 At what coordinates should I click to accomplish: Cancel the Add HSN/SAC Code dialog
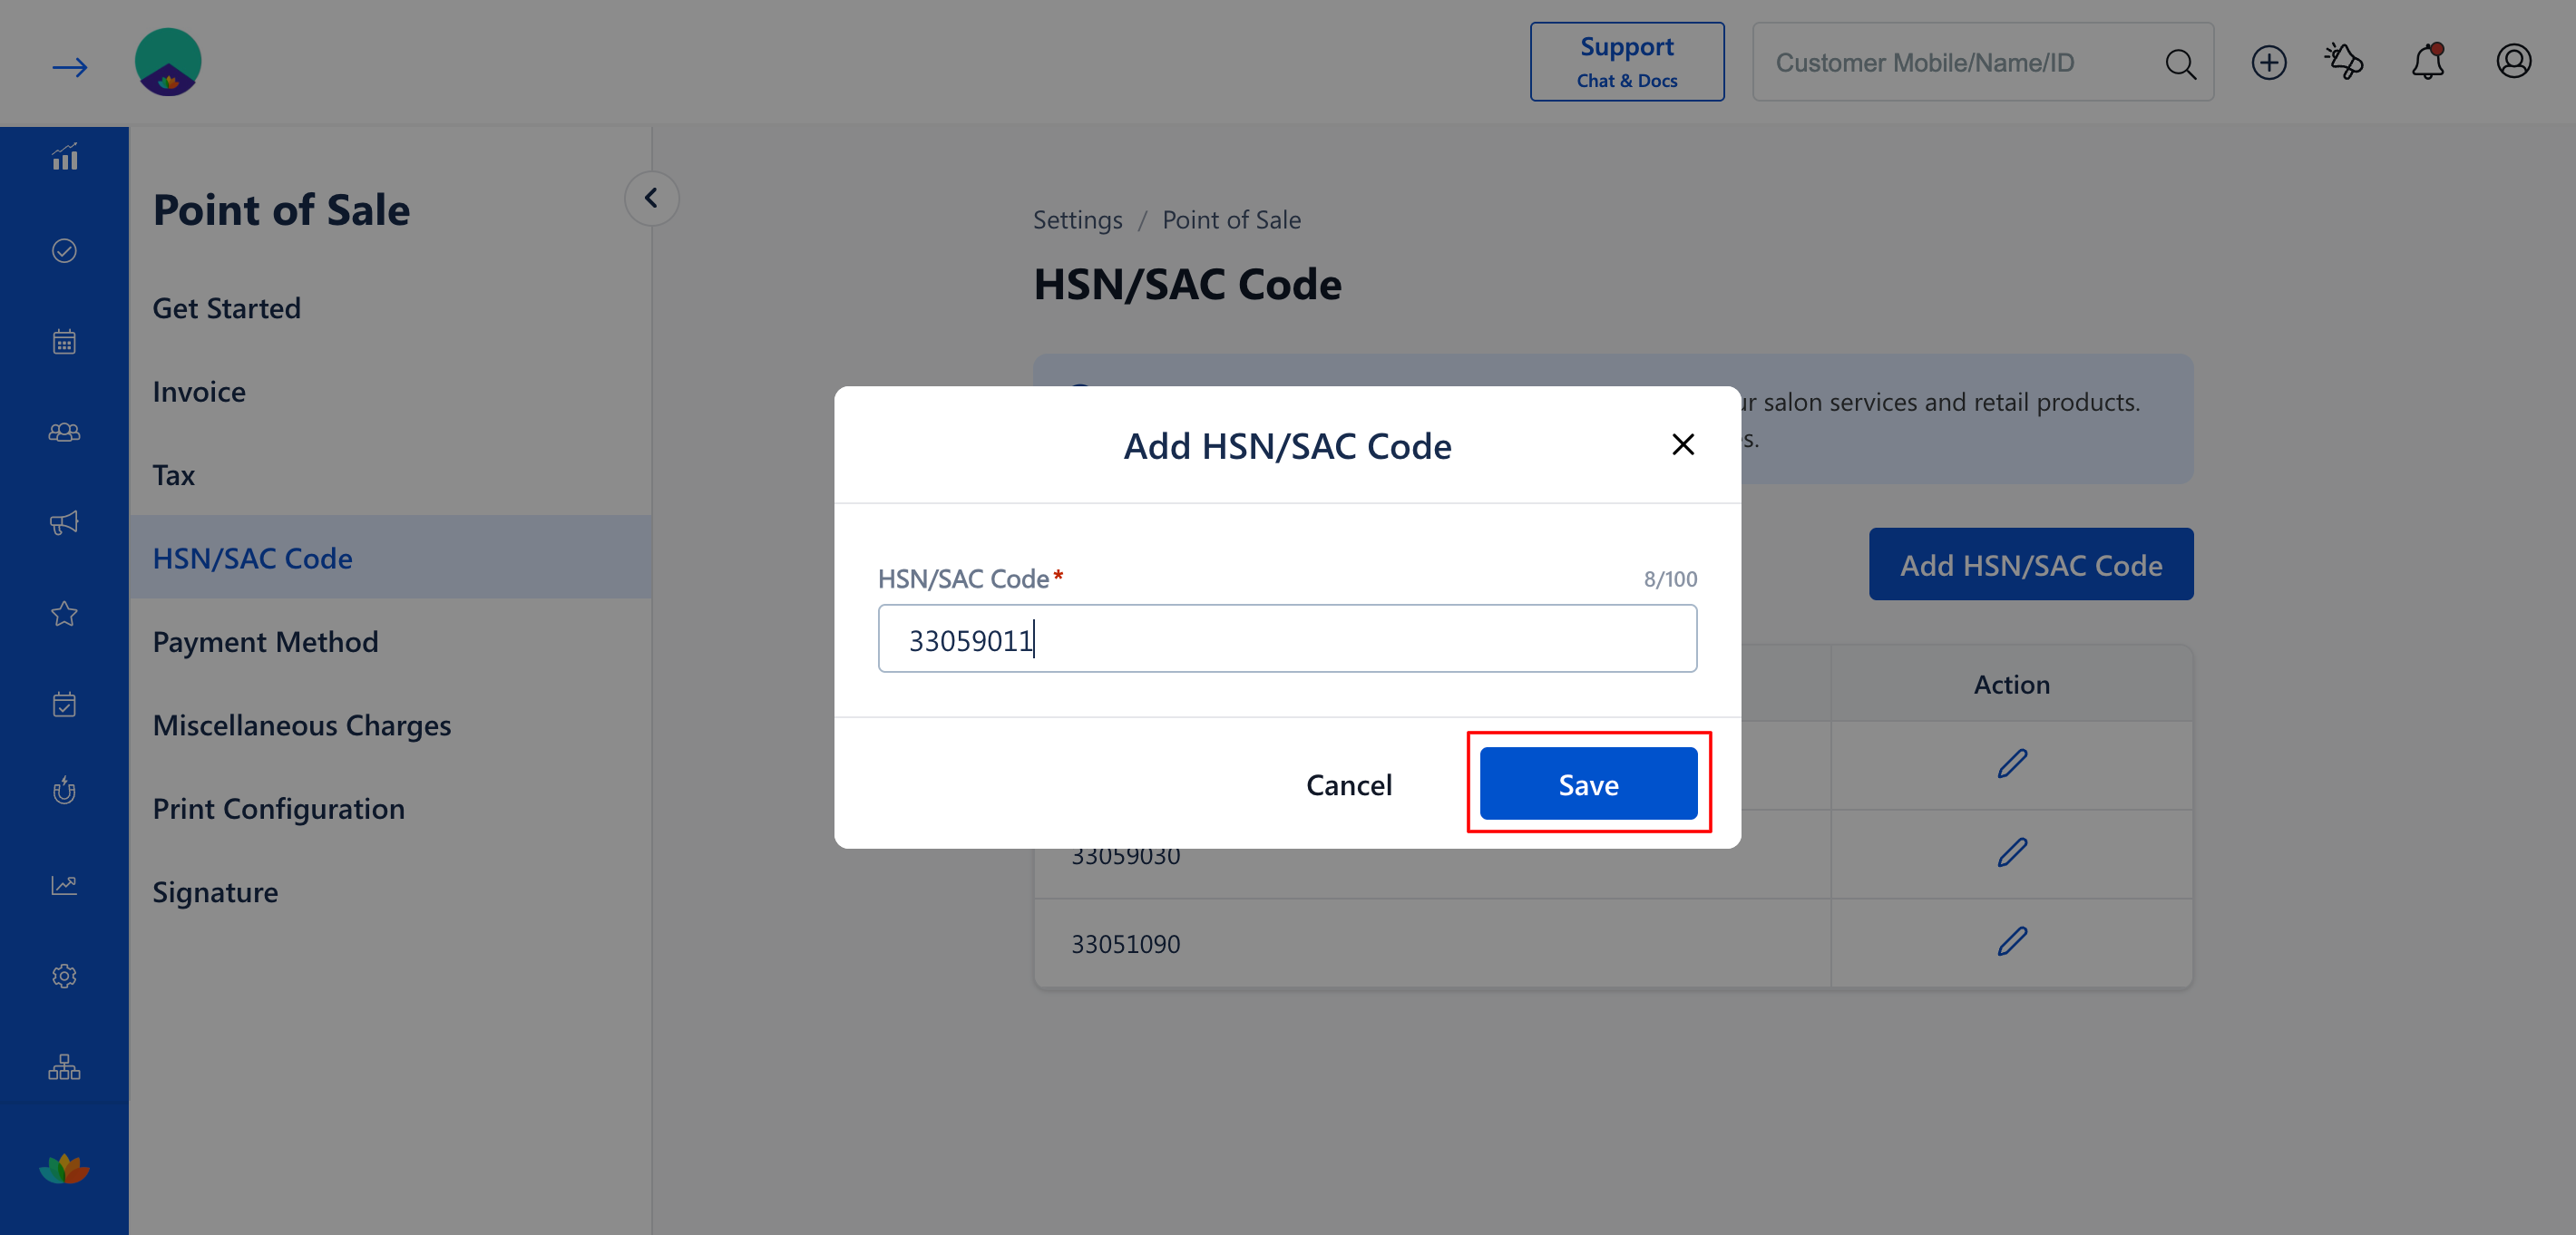1348,784
